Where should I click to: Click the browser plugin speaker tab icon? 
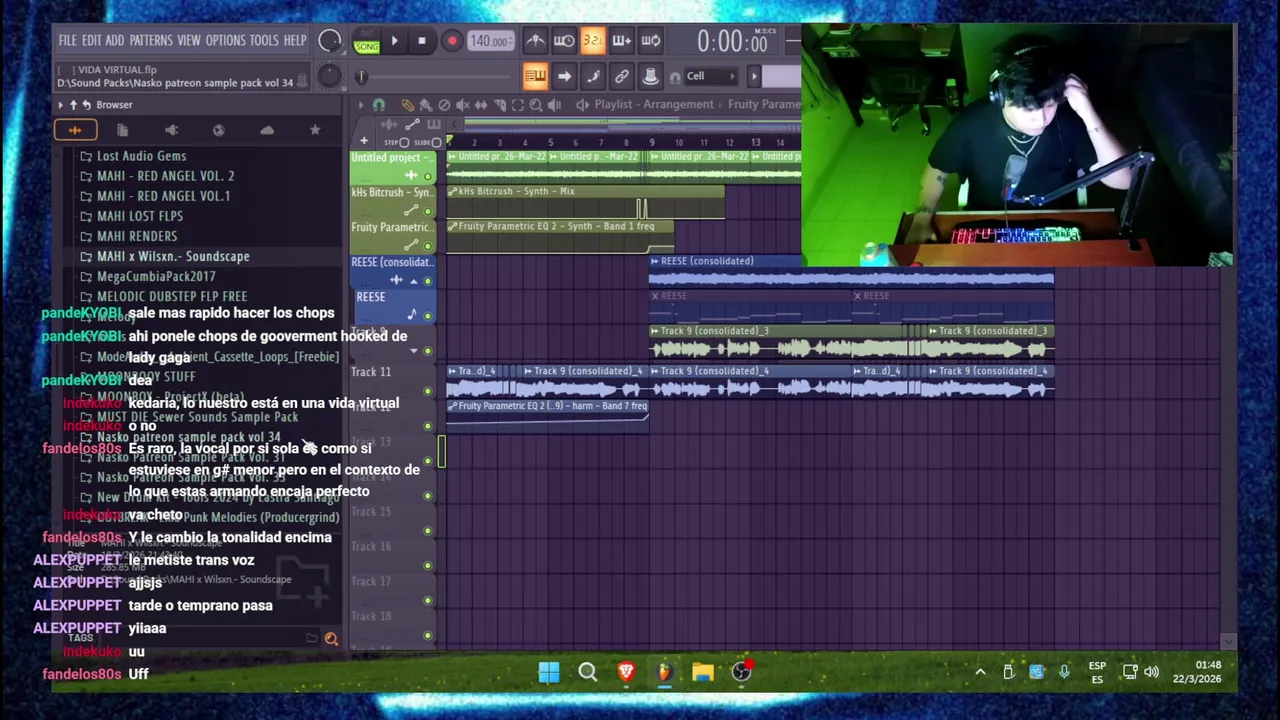(171, 130)
